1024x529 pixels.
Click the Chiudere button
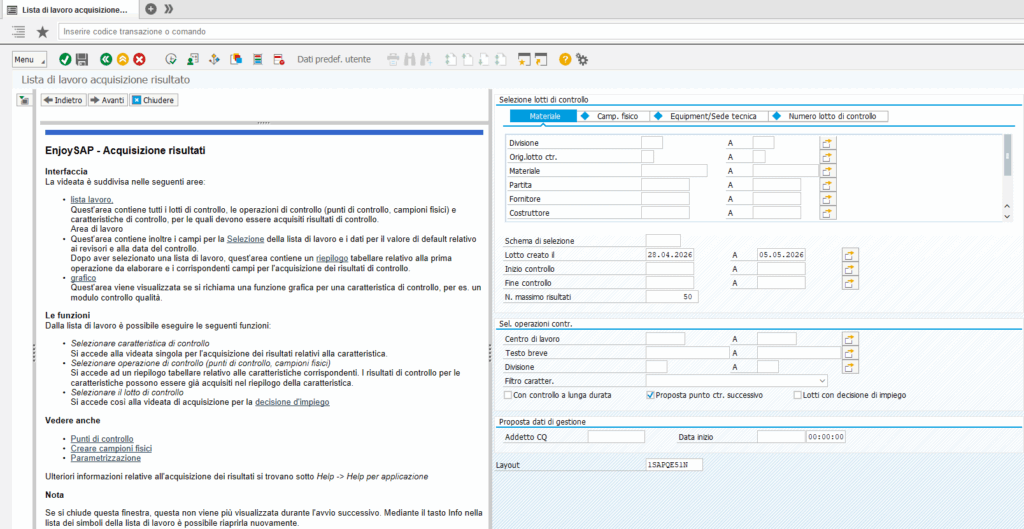tap(153, 101)
